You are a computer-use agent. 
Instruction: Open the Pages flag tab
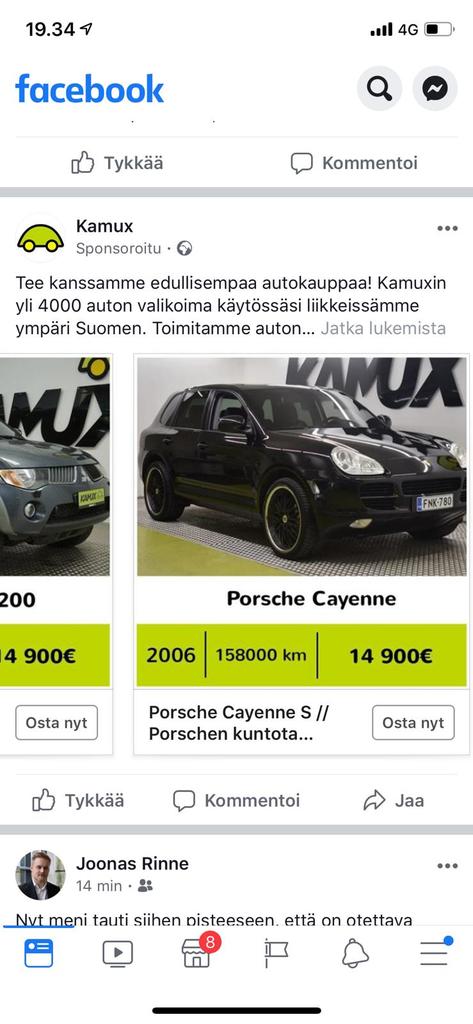click(276, 953)
